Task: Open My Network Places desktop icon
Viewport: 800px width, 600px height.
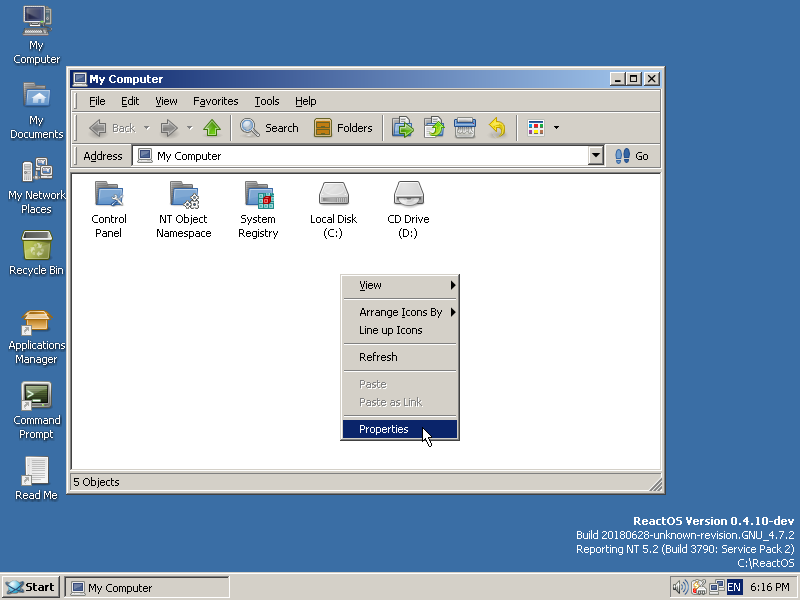Action: [x=36, y=186]
